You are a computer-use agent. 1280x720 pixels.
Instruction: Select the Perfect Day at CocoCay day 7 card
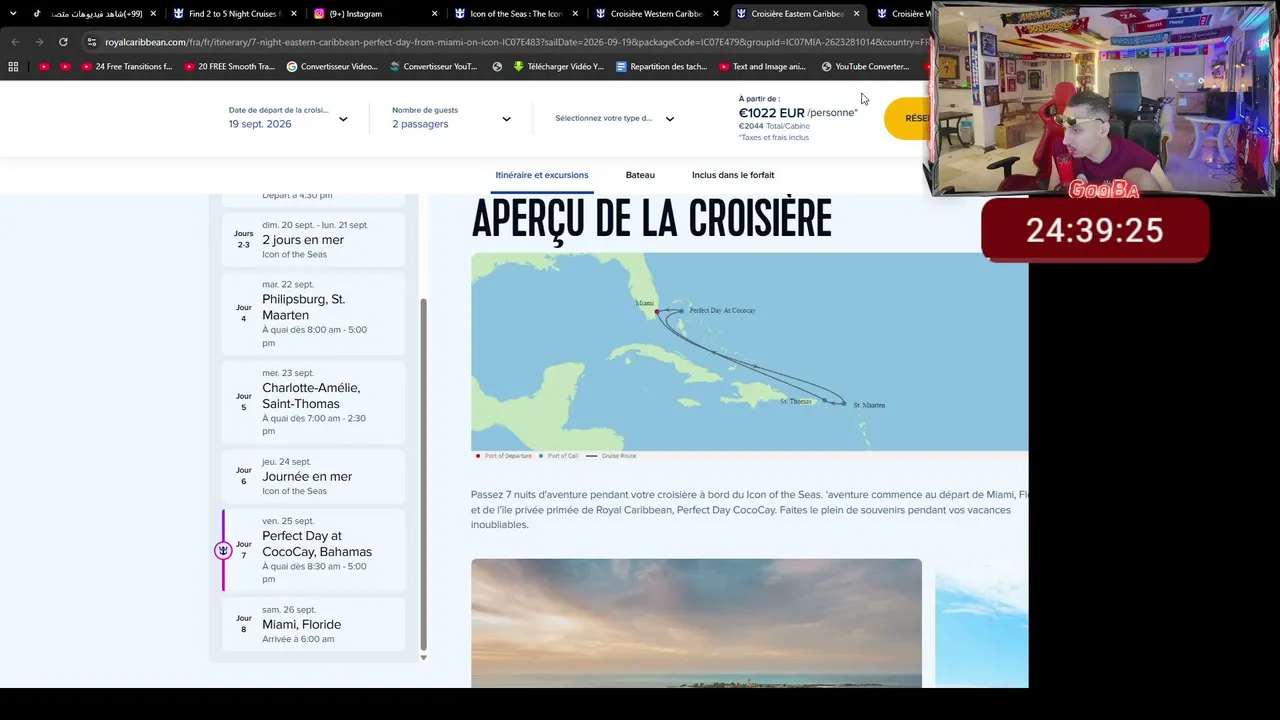pyautogui.click(x=314, y=550)
